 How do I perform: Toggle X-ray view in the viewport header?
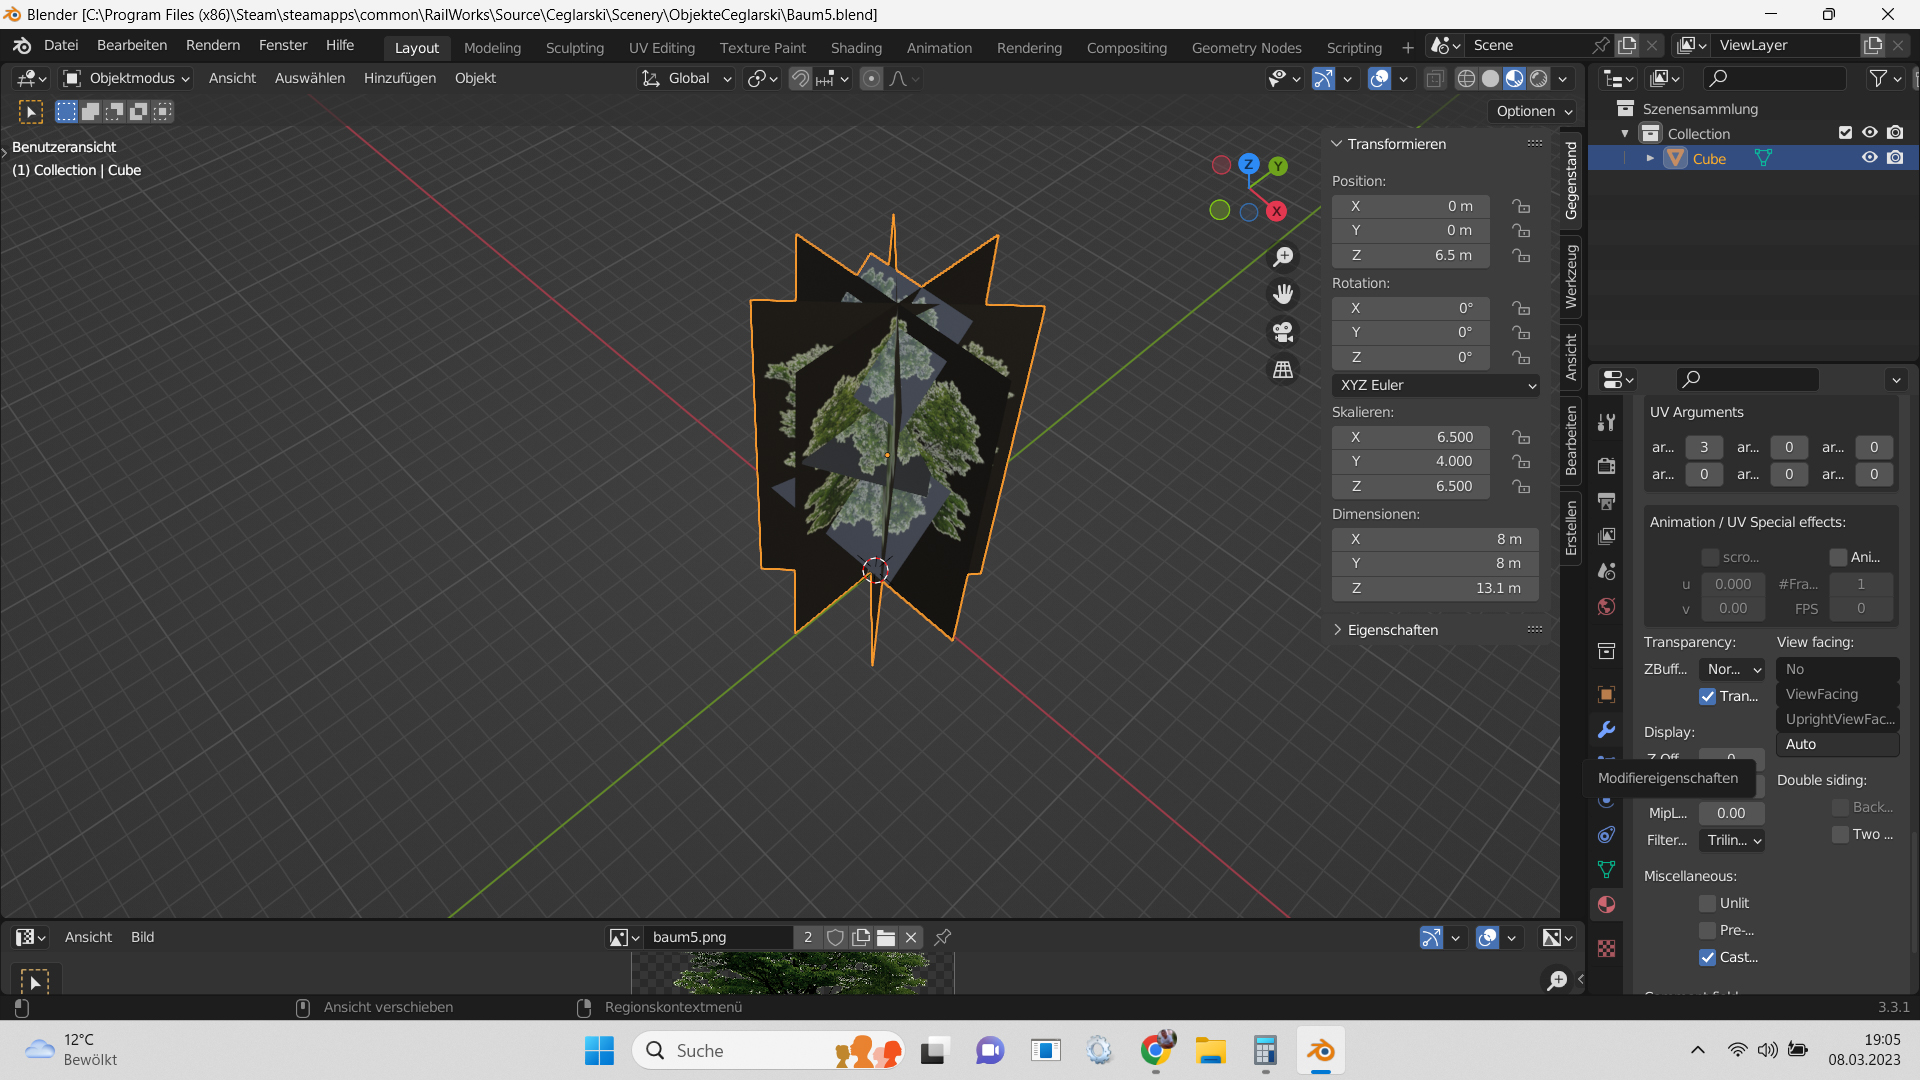tap(1435, 78)
